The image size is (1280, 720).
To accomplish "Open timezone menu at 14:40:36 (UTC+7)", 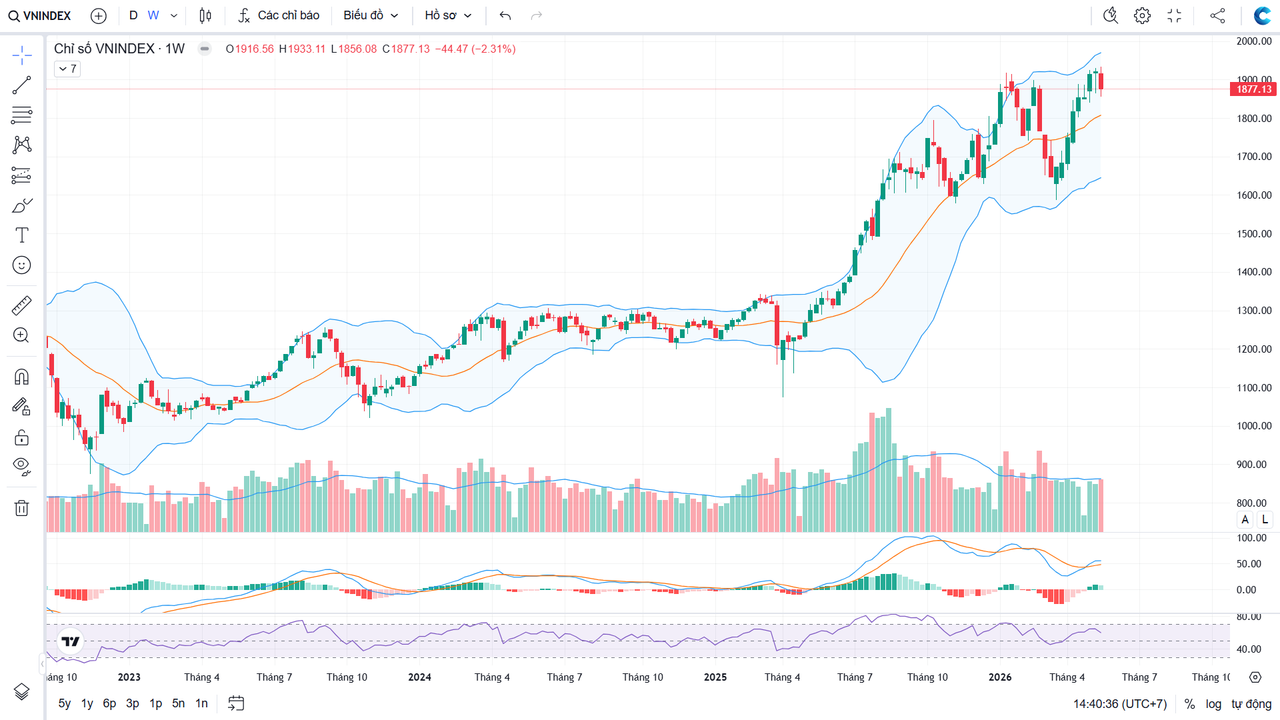I will click(1120, 704).
